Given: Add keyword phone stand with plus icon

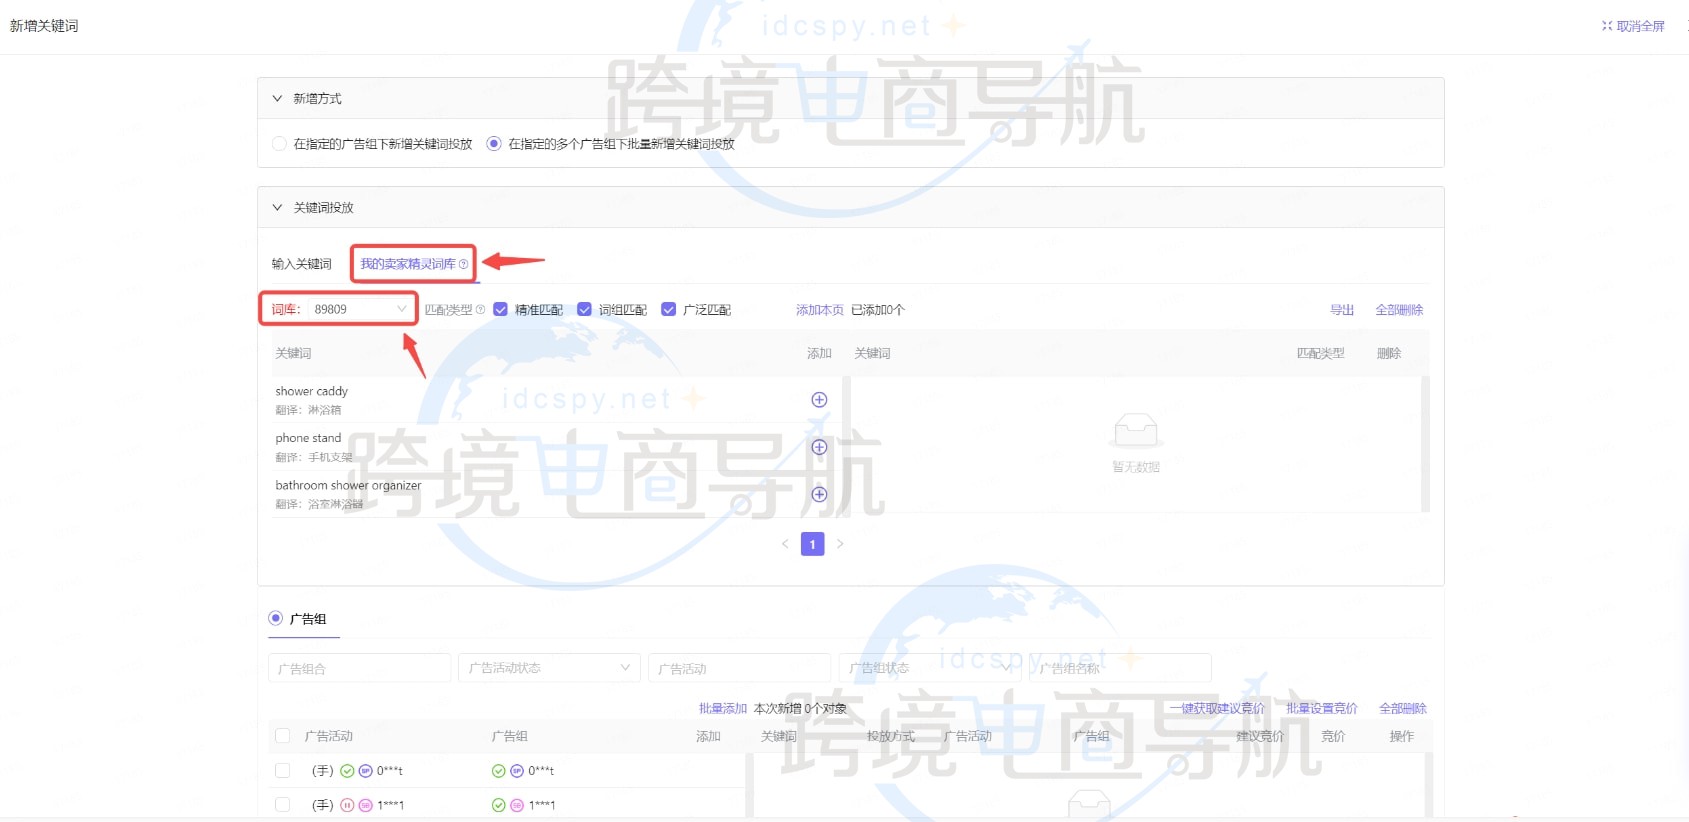Looking at the screenshot, I should point(819,447).
